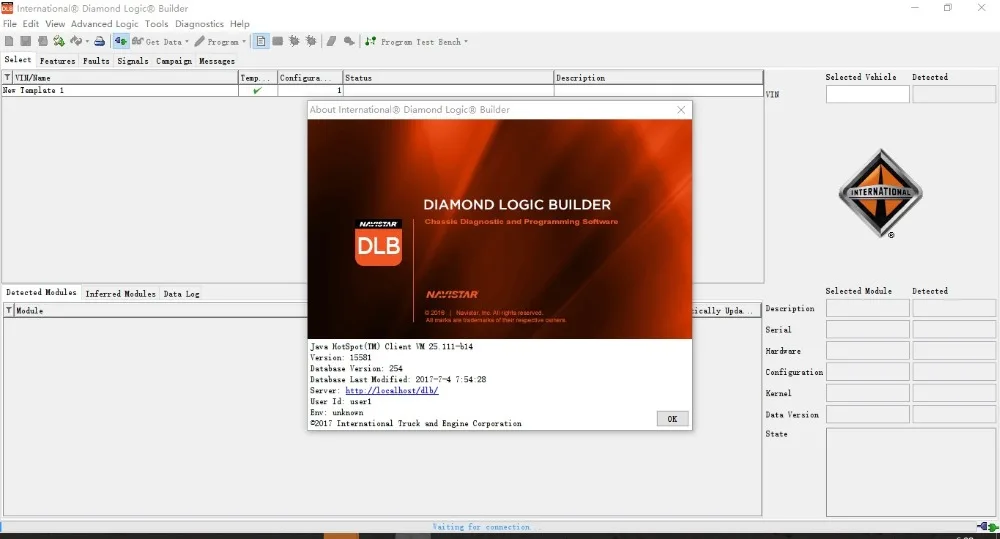
Task: Sort by the Description column header
Action: tap(658, 77)
